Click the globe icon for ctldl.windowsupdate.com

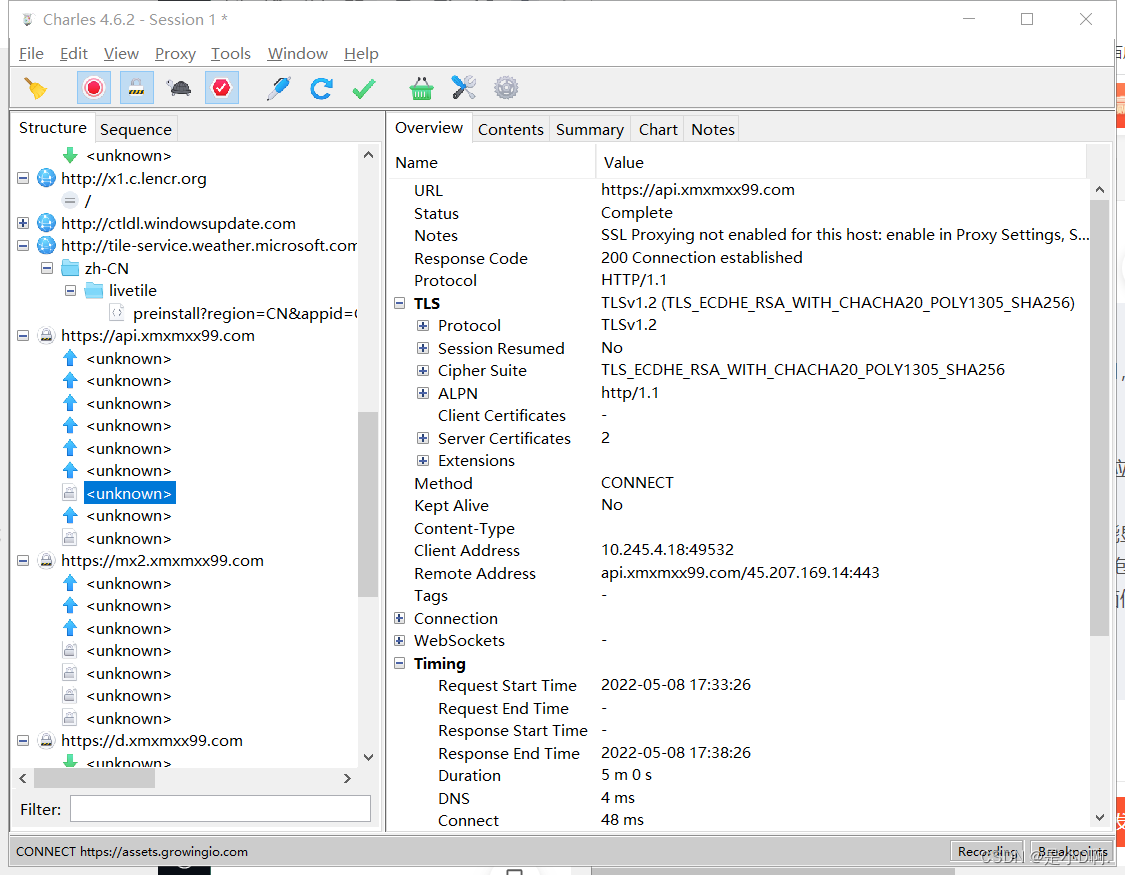[46, 223]
